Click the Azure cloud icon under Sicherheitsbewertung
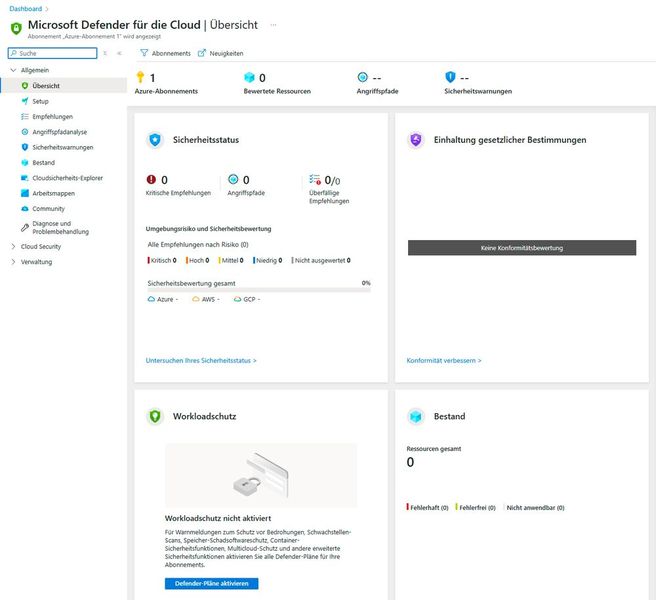 (151, 299)
